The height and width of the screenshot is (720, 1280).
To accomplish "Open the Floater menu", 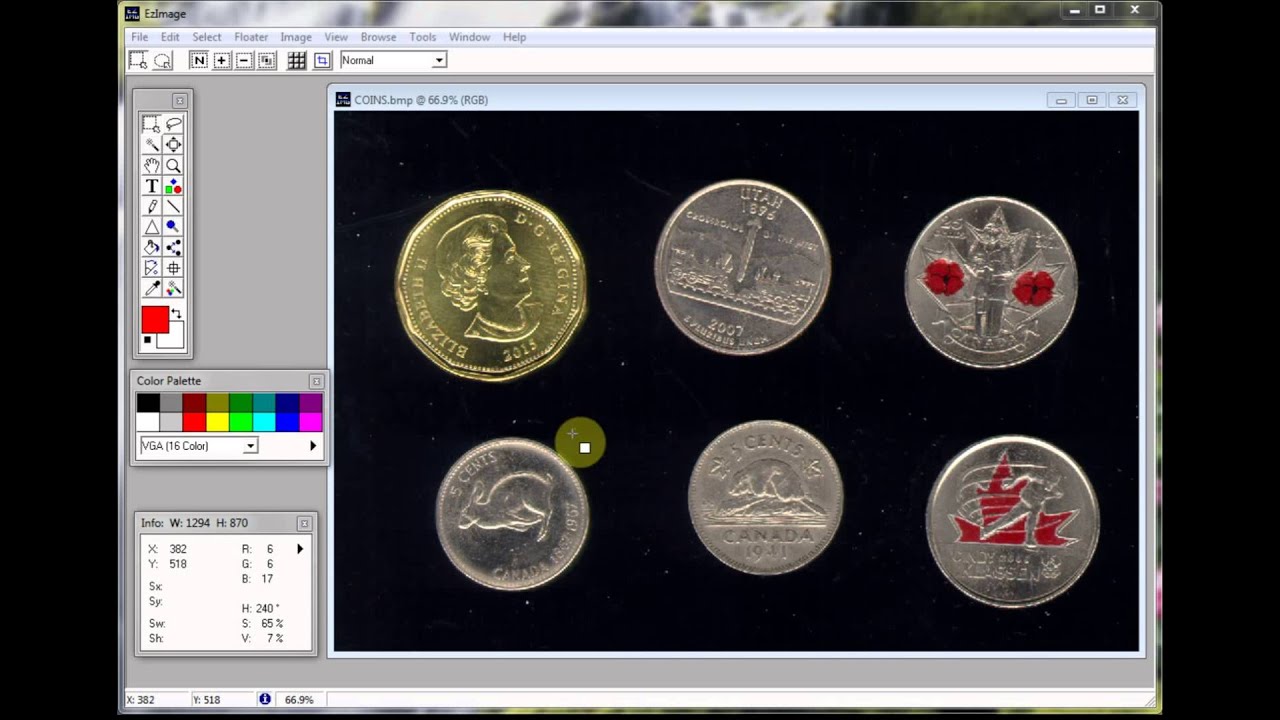I will coord(251,37).
